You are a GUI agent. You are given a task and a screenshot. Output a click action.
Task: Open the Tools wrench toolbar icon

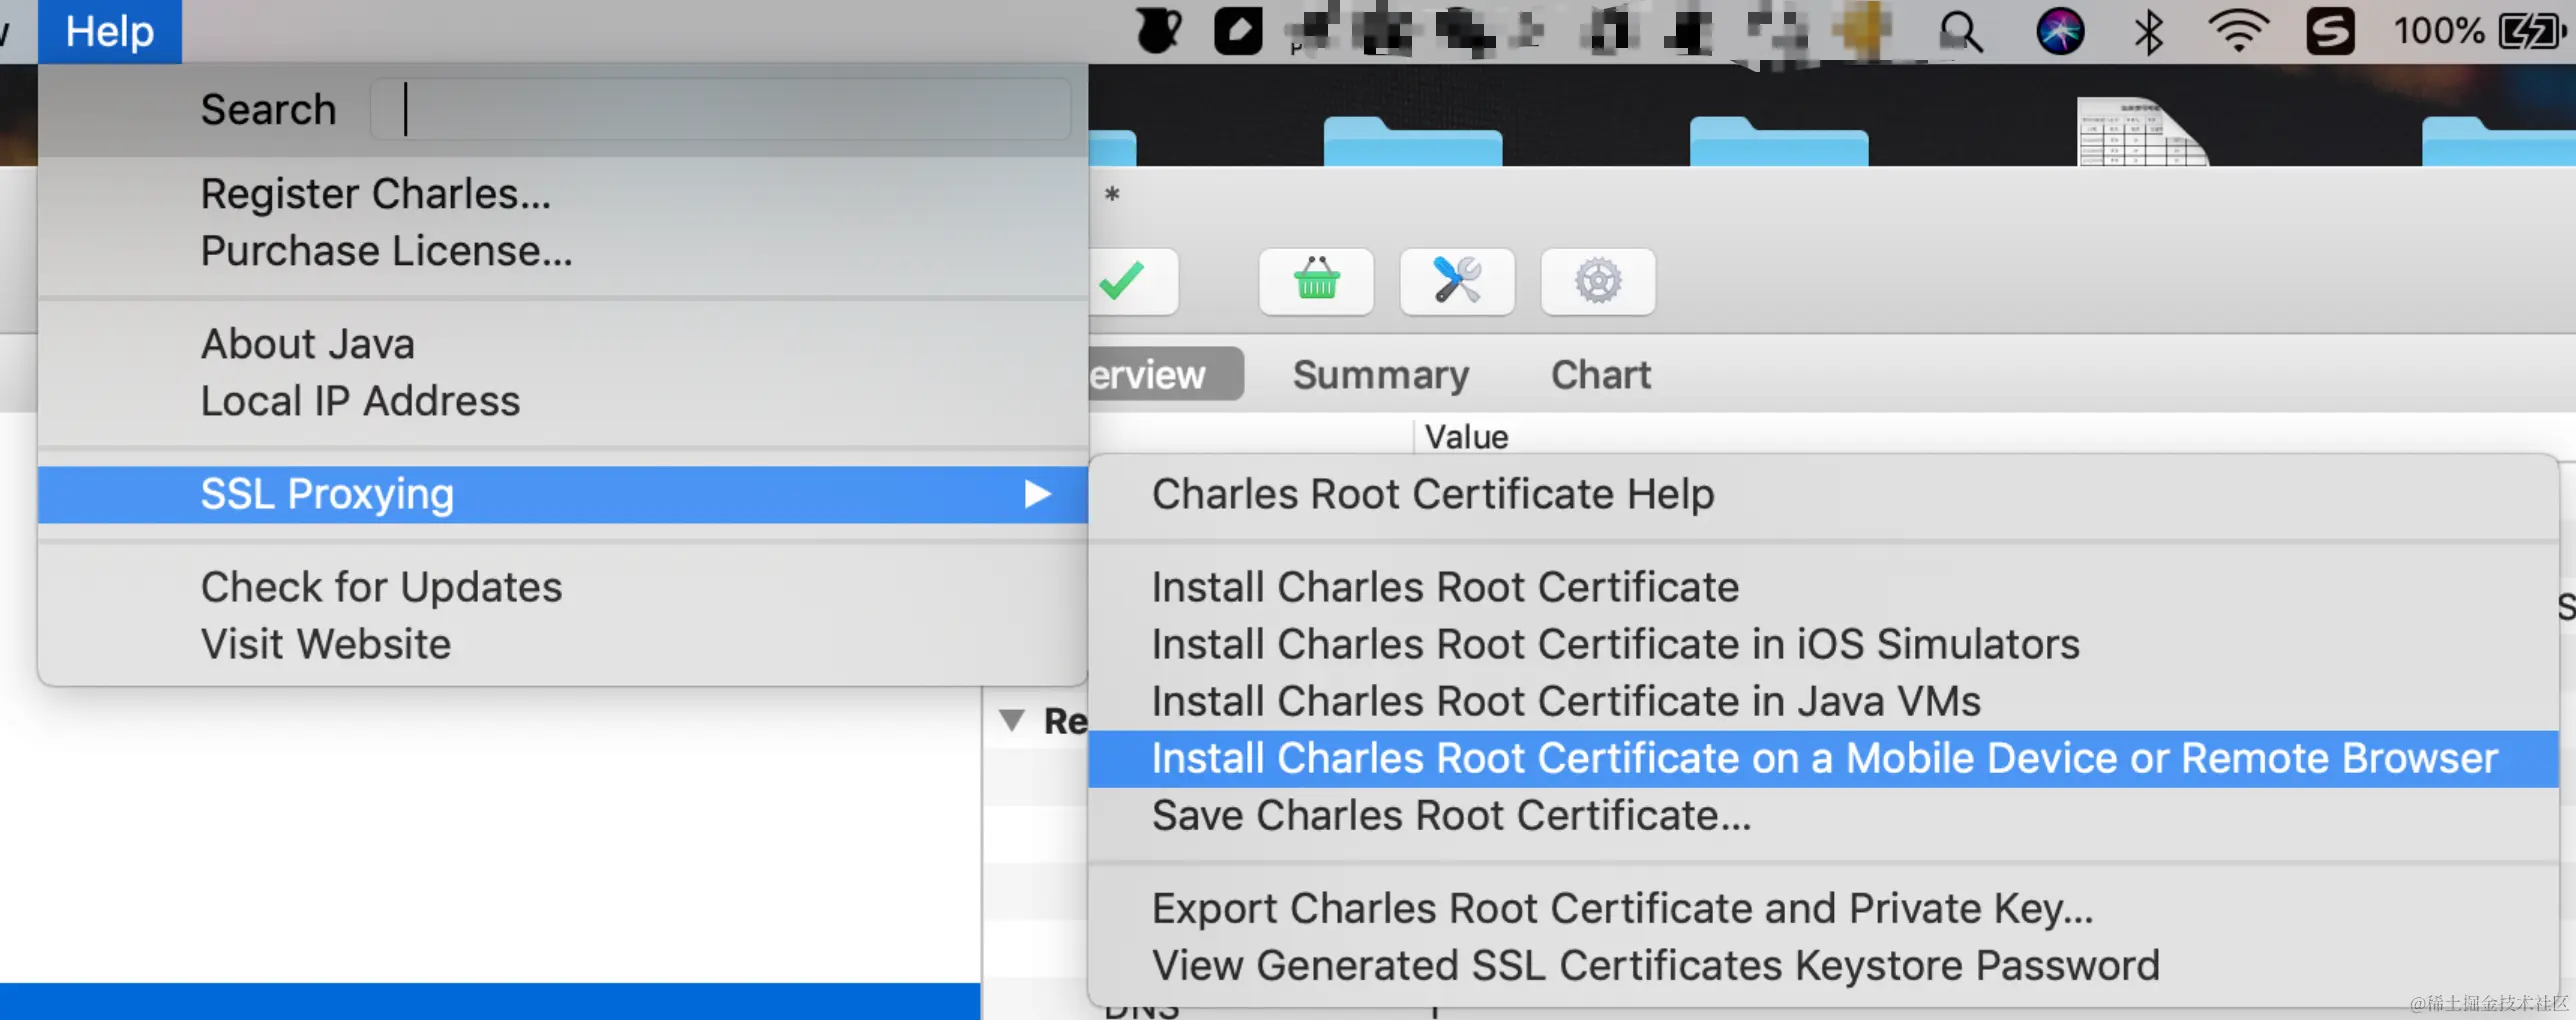[x=1457, y=281]
